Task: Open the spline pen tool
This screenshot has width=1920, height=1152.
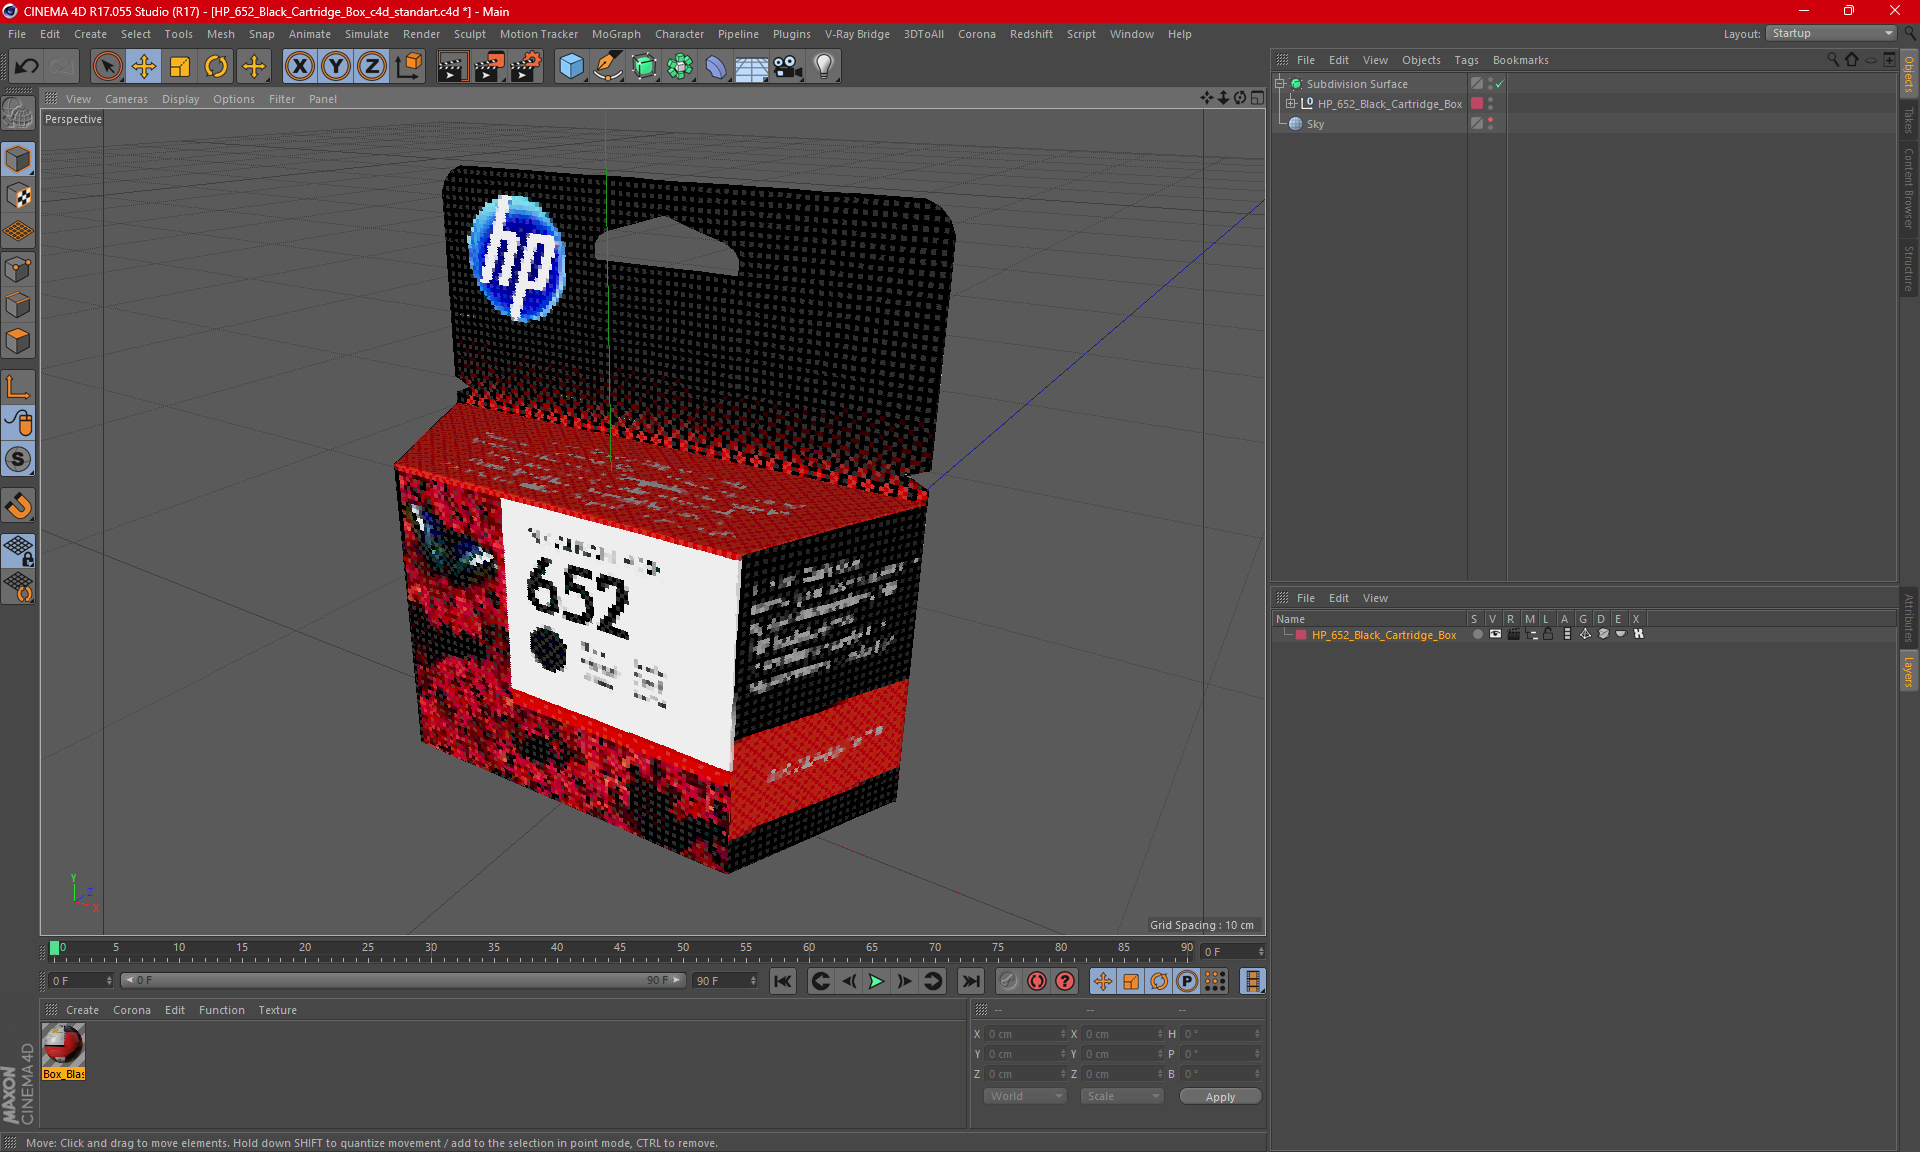Action: (608, 66)
